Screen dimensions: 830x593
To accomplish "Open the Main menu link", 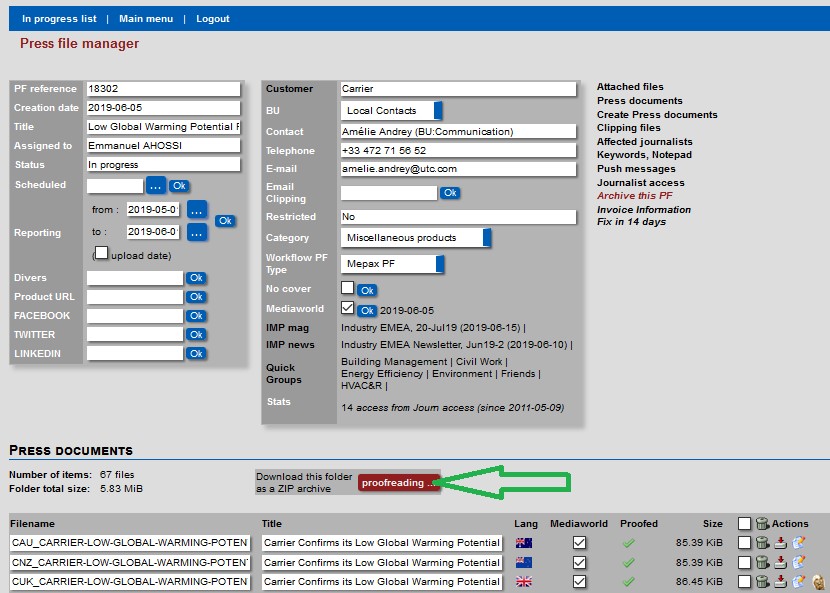I will click(145, 19).
